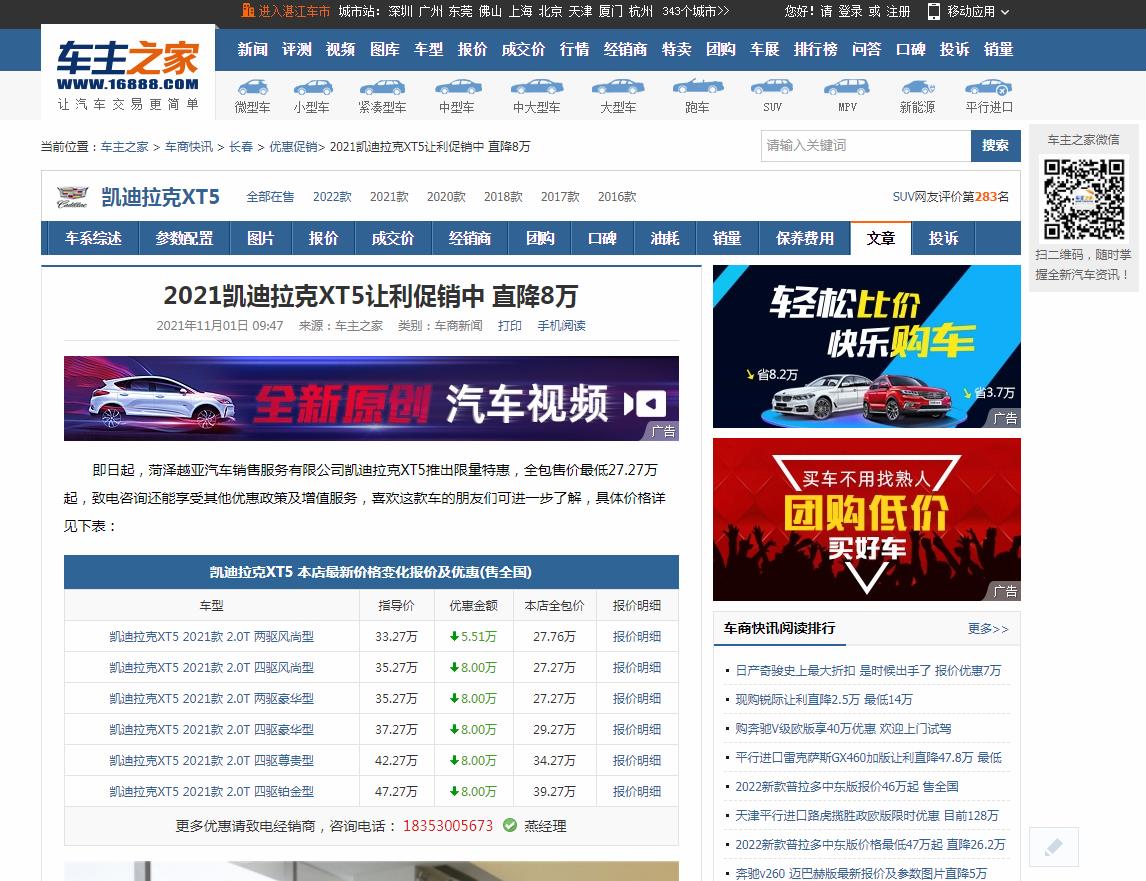Image resolution: width=1146 pixels, height=881 pixels.
Task: Choose the MPV category icon
Action: (846, 88)
